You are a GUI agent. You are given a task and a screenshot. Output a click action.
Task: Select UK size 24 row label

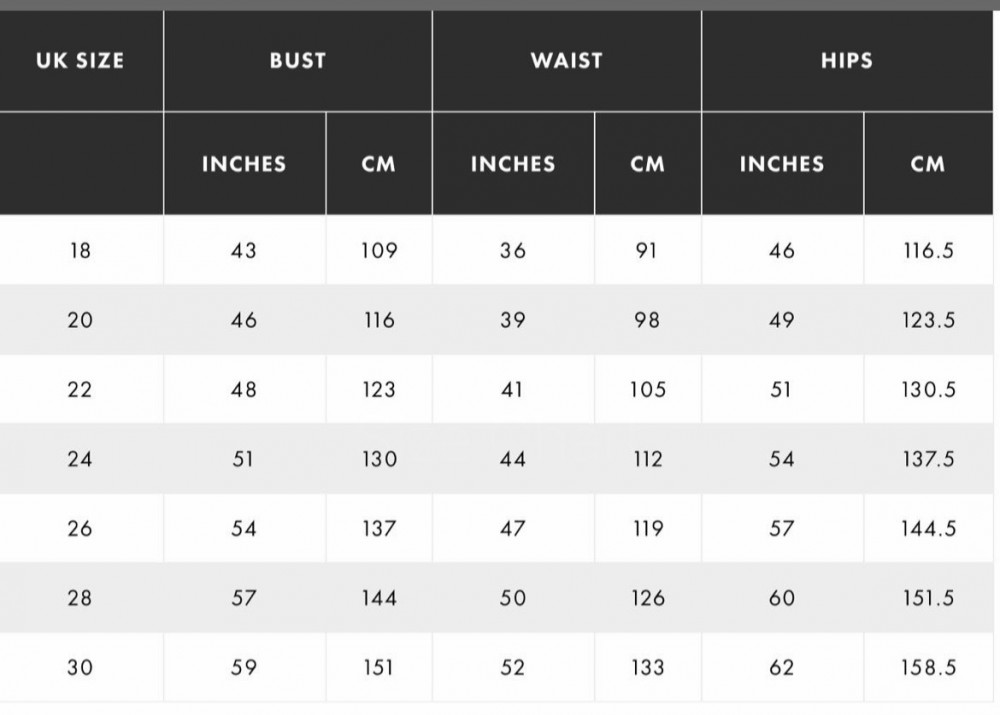(x=80, y=459)
